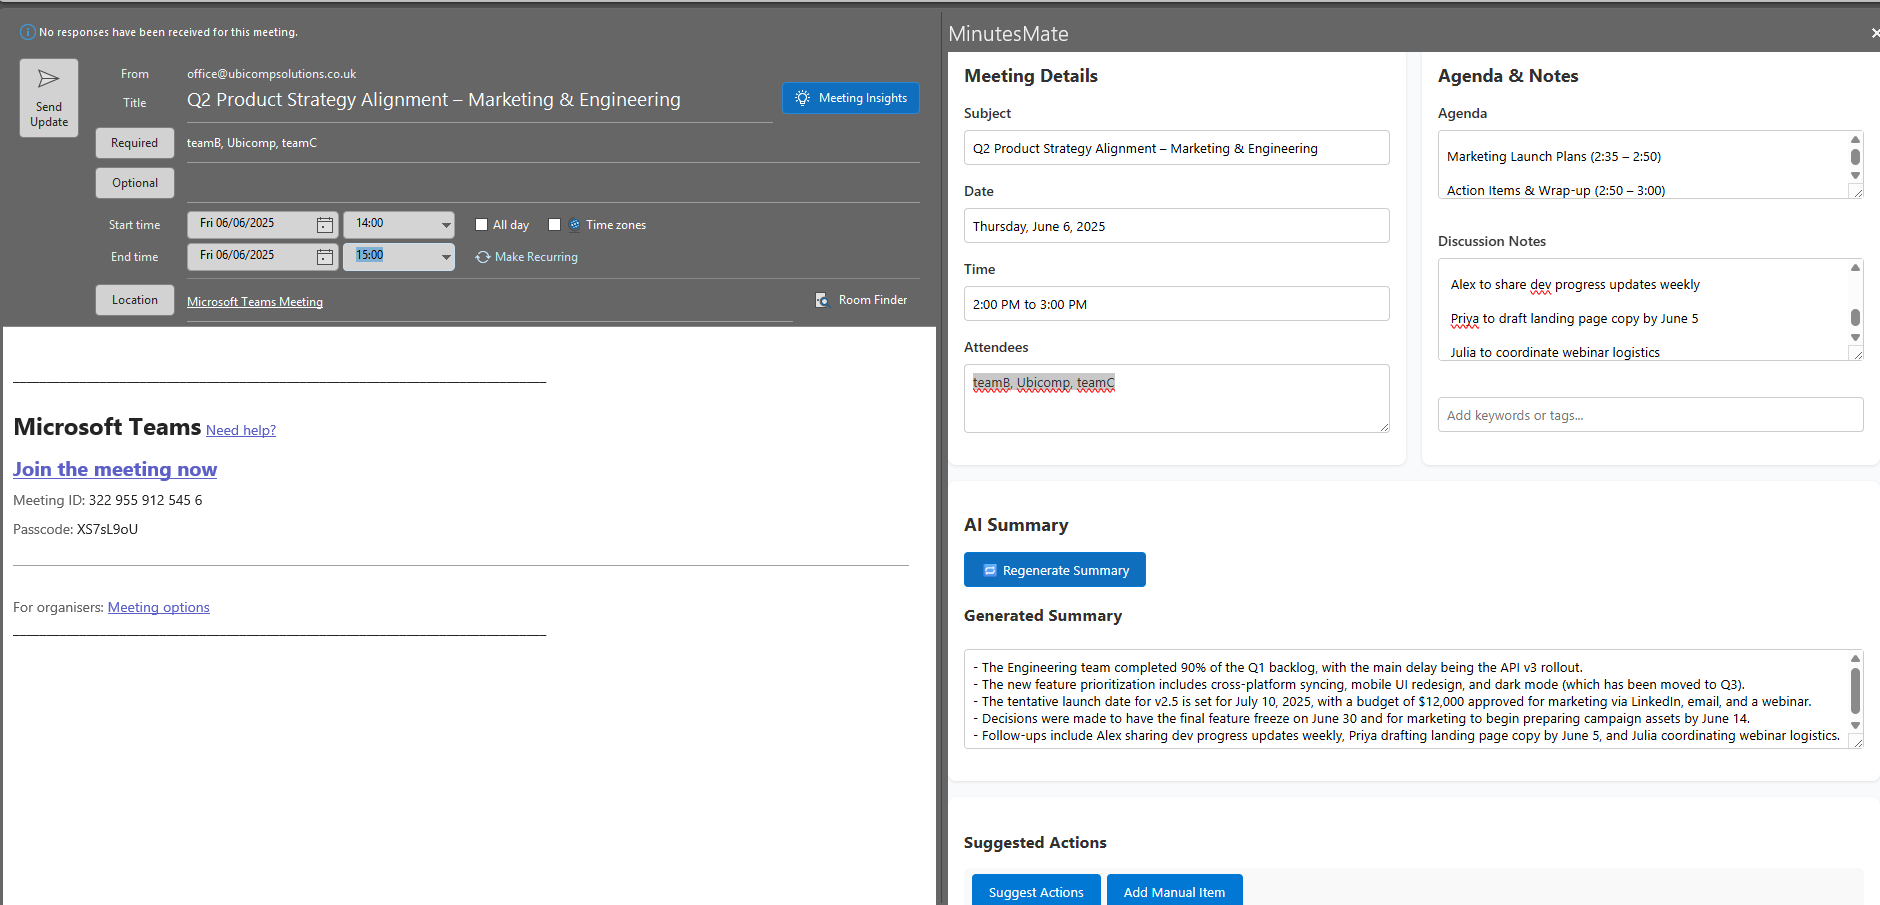Open Meeting Insights

pyautogui.click(x=850, y=98)
